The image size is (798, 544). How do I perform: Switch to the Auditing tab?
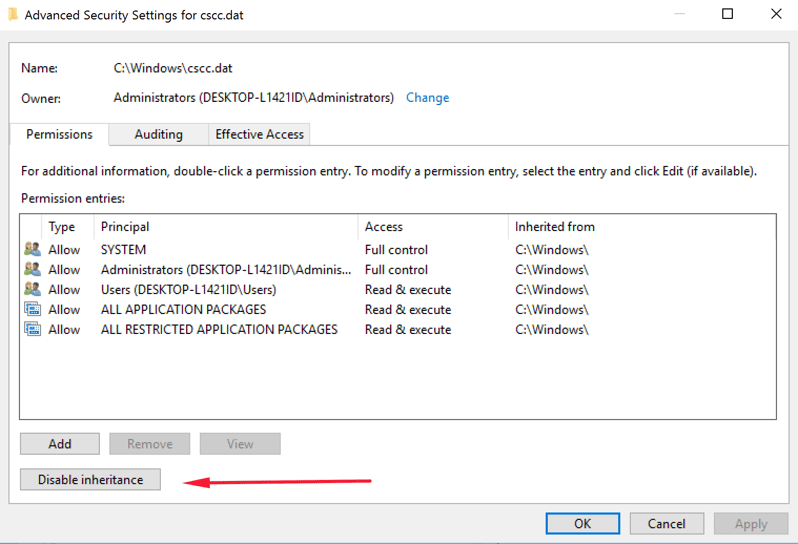(158, 134)
